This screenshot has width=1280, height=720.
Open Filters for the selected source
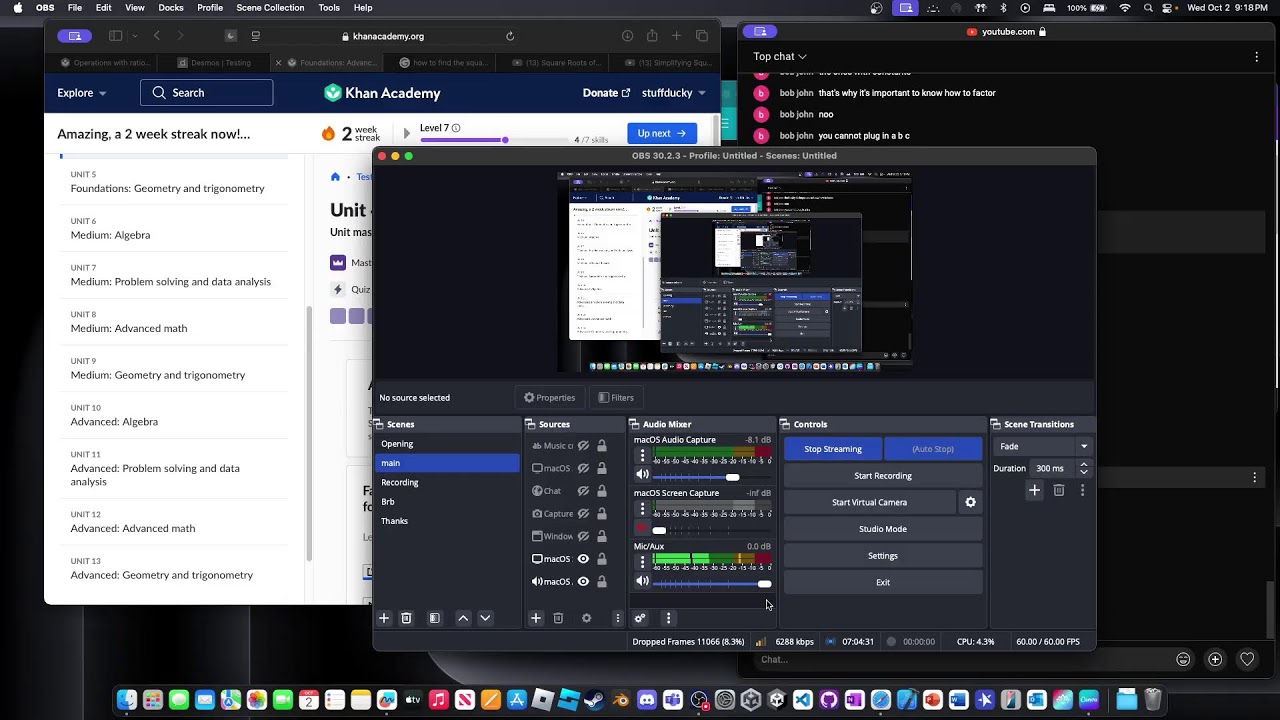(x=616, y=398)
